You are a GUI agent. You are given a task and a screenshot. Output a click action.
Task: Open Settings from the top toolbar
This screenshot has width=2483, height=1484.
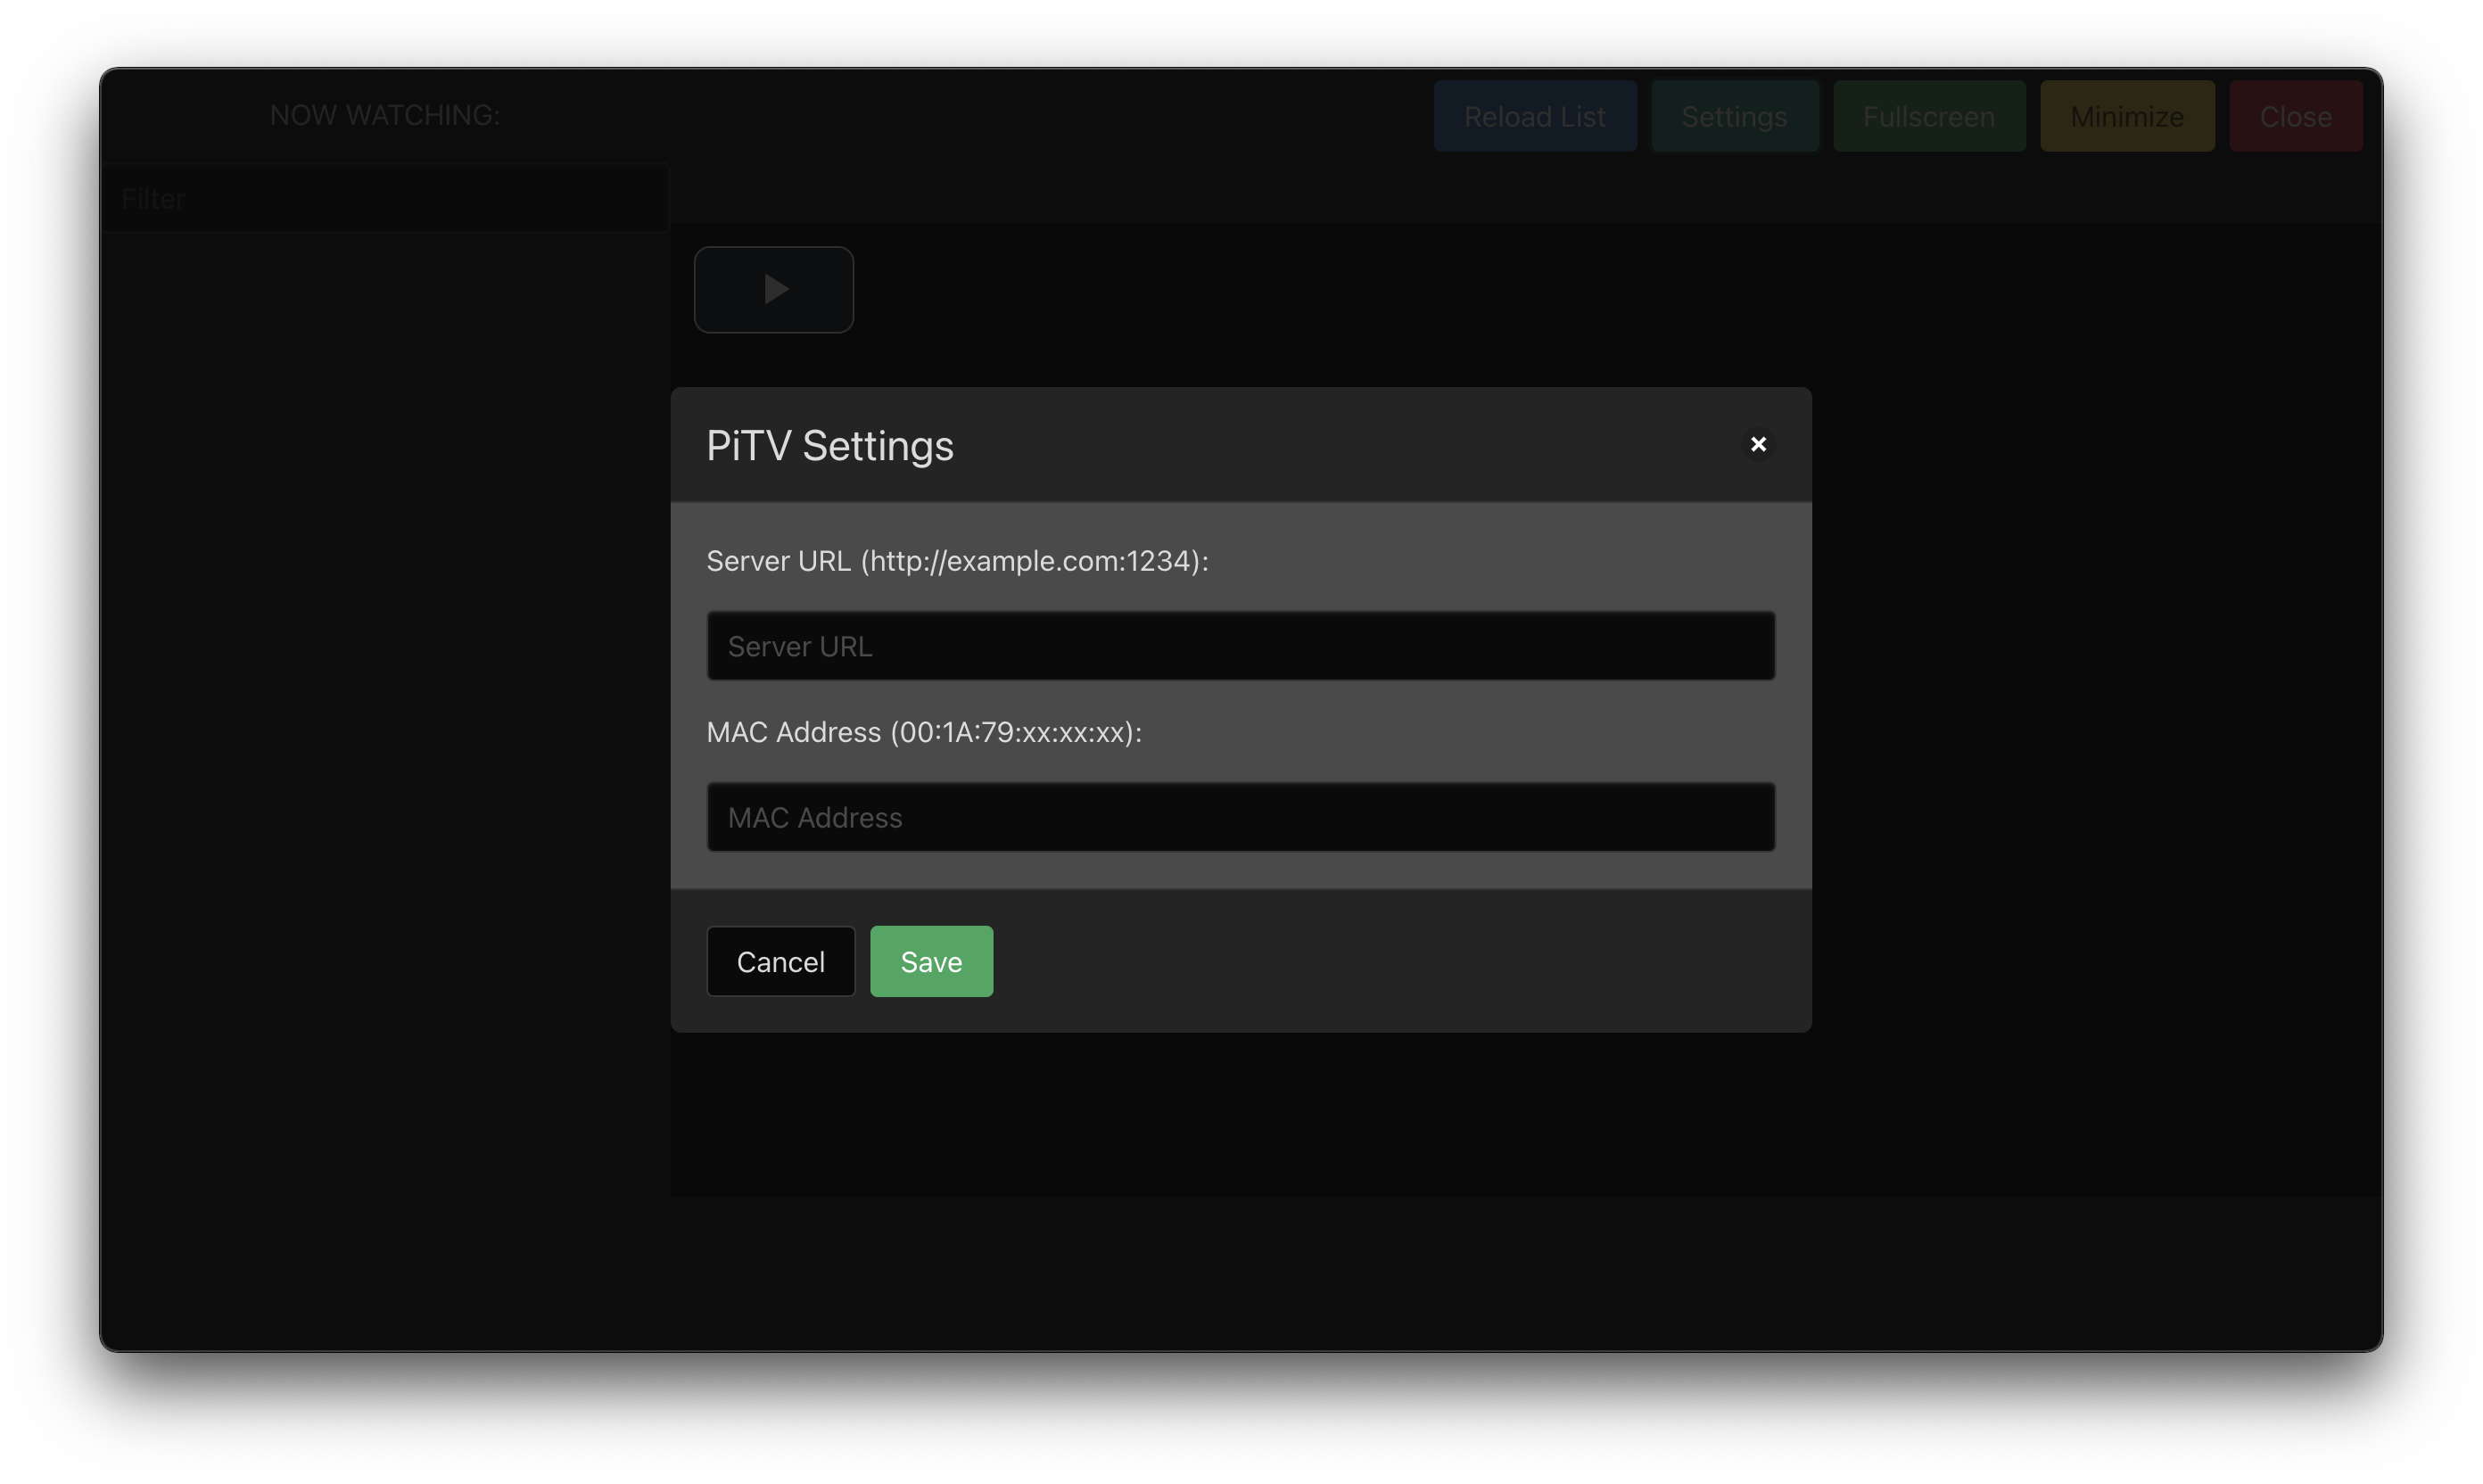coord(1733,115)
